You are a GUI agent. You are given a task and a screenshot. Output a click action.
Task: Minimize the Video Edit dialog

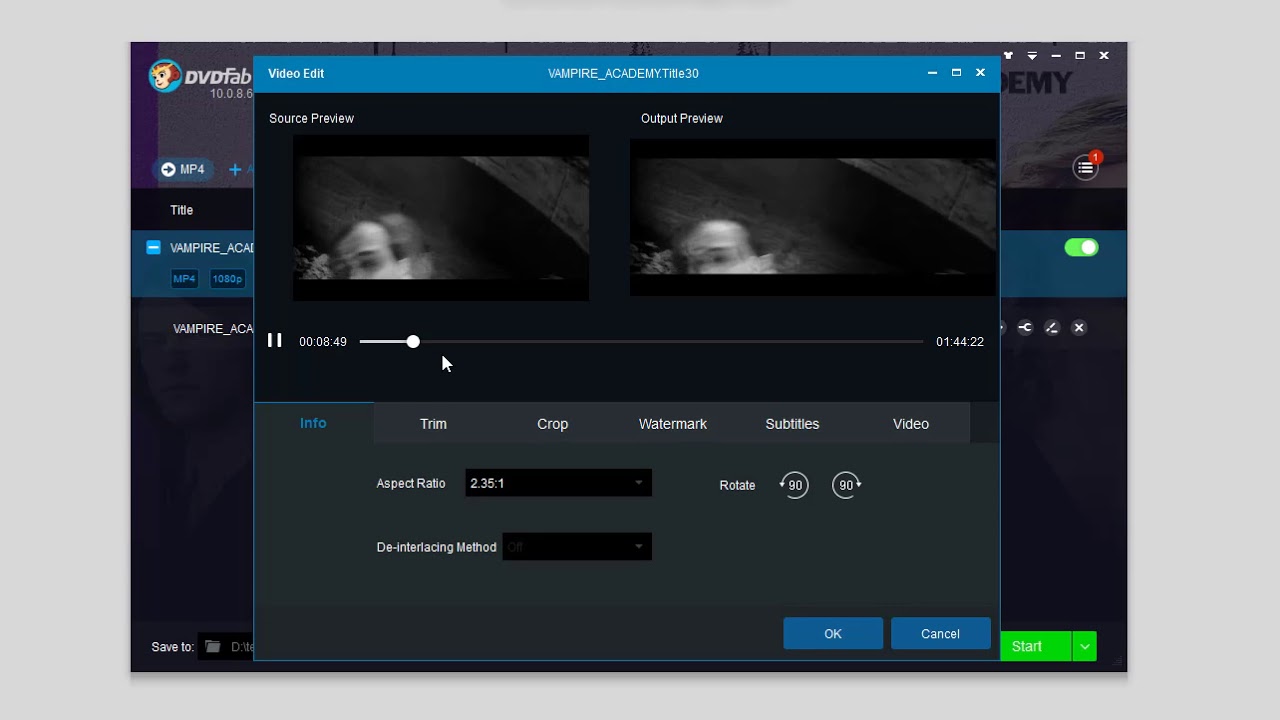coord(932,73)
